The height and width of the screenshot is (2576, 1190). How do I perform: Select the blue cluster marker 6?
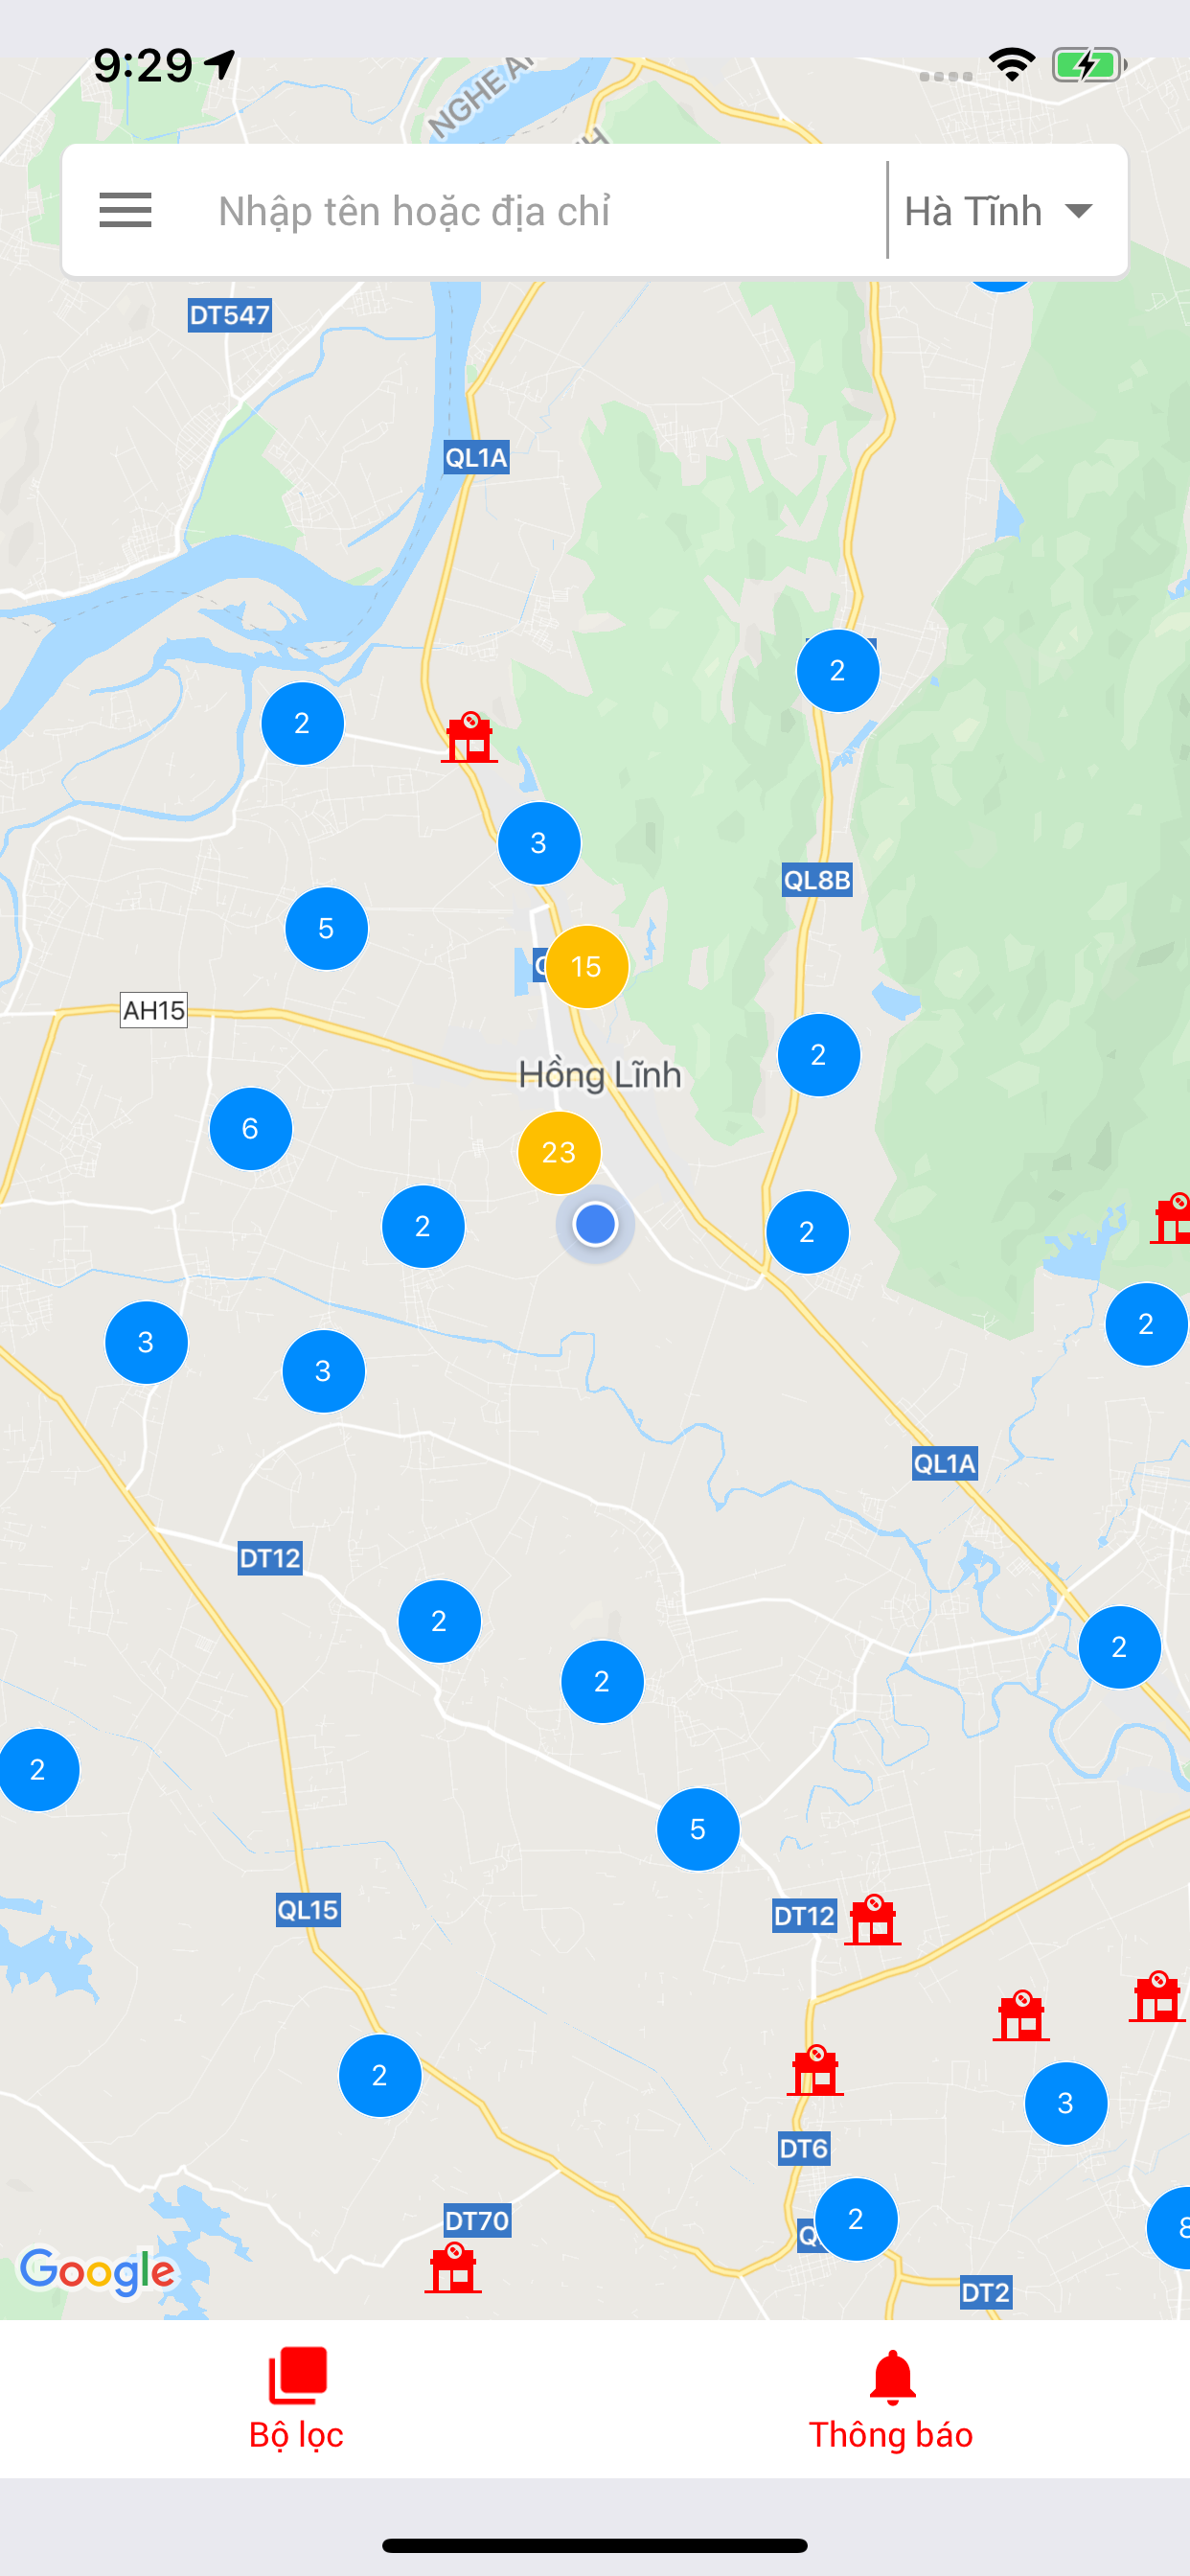click(251, 1128)
